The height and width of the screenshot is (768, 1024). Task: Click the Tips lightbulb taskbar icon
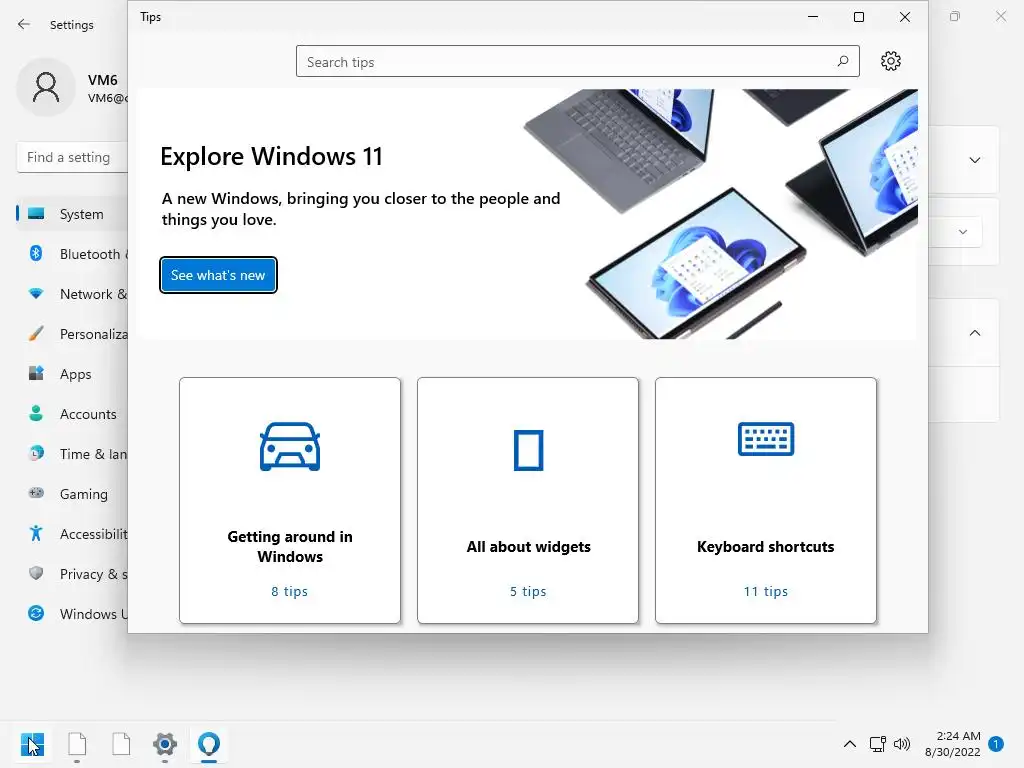point(209,744)
